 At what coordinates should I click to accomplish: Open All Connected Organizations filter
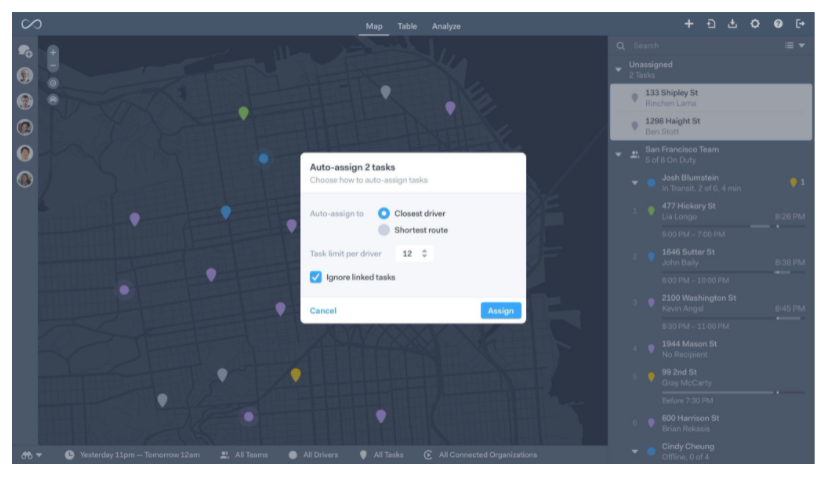pyautogui.click(x=481, y=455)
